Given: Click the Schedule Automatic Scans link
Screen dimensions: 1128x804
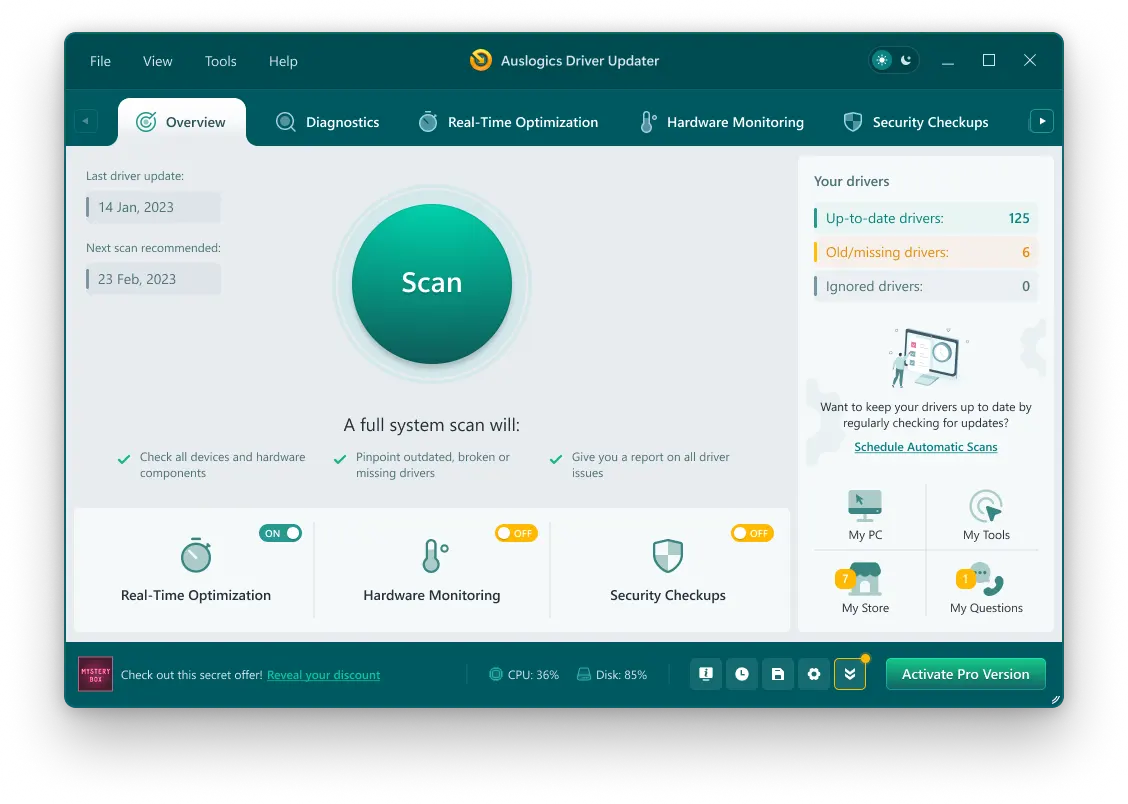Looking at the screenshot, I should (x=926, y=447).
